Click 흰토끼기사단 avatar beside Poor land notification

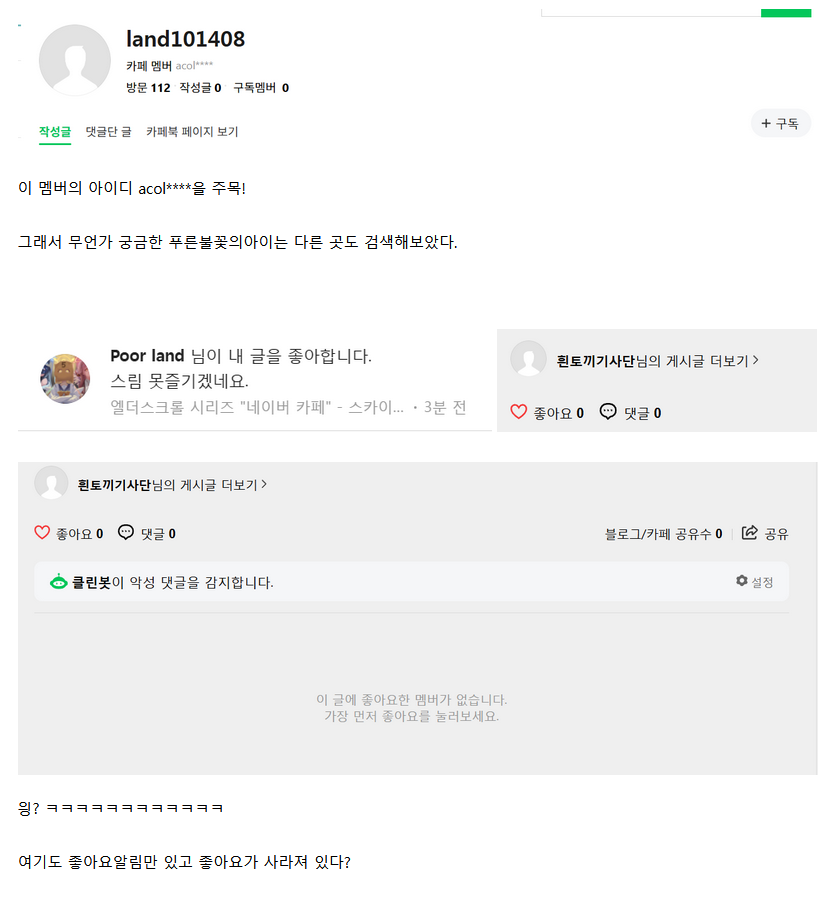[528, 360]
